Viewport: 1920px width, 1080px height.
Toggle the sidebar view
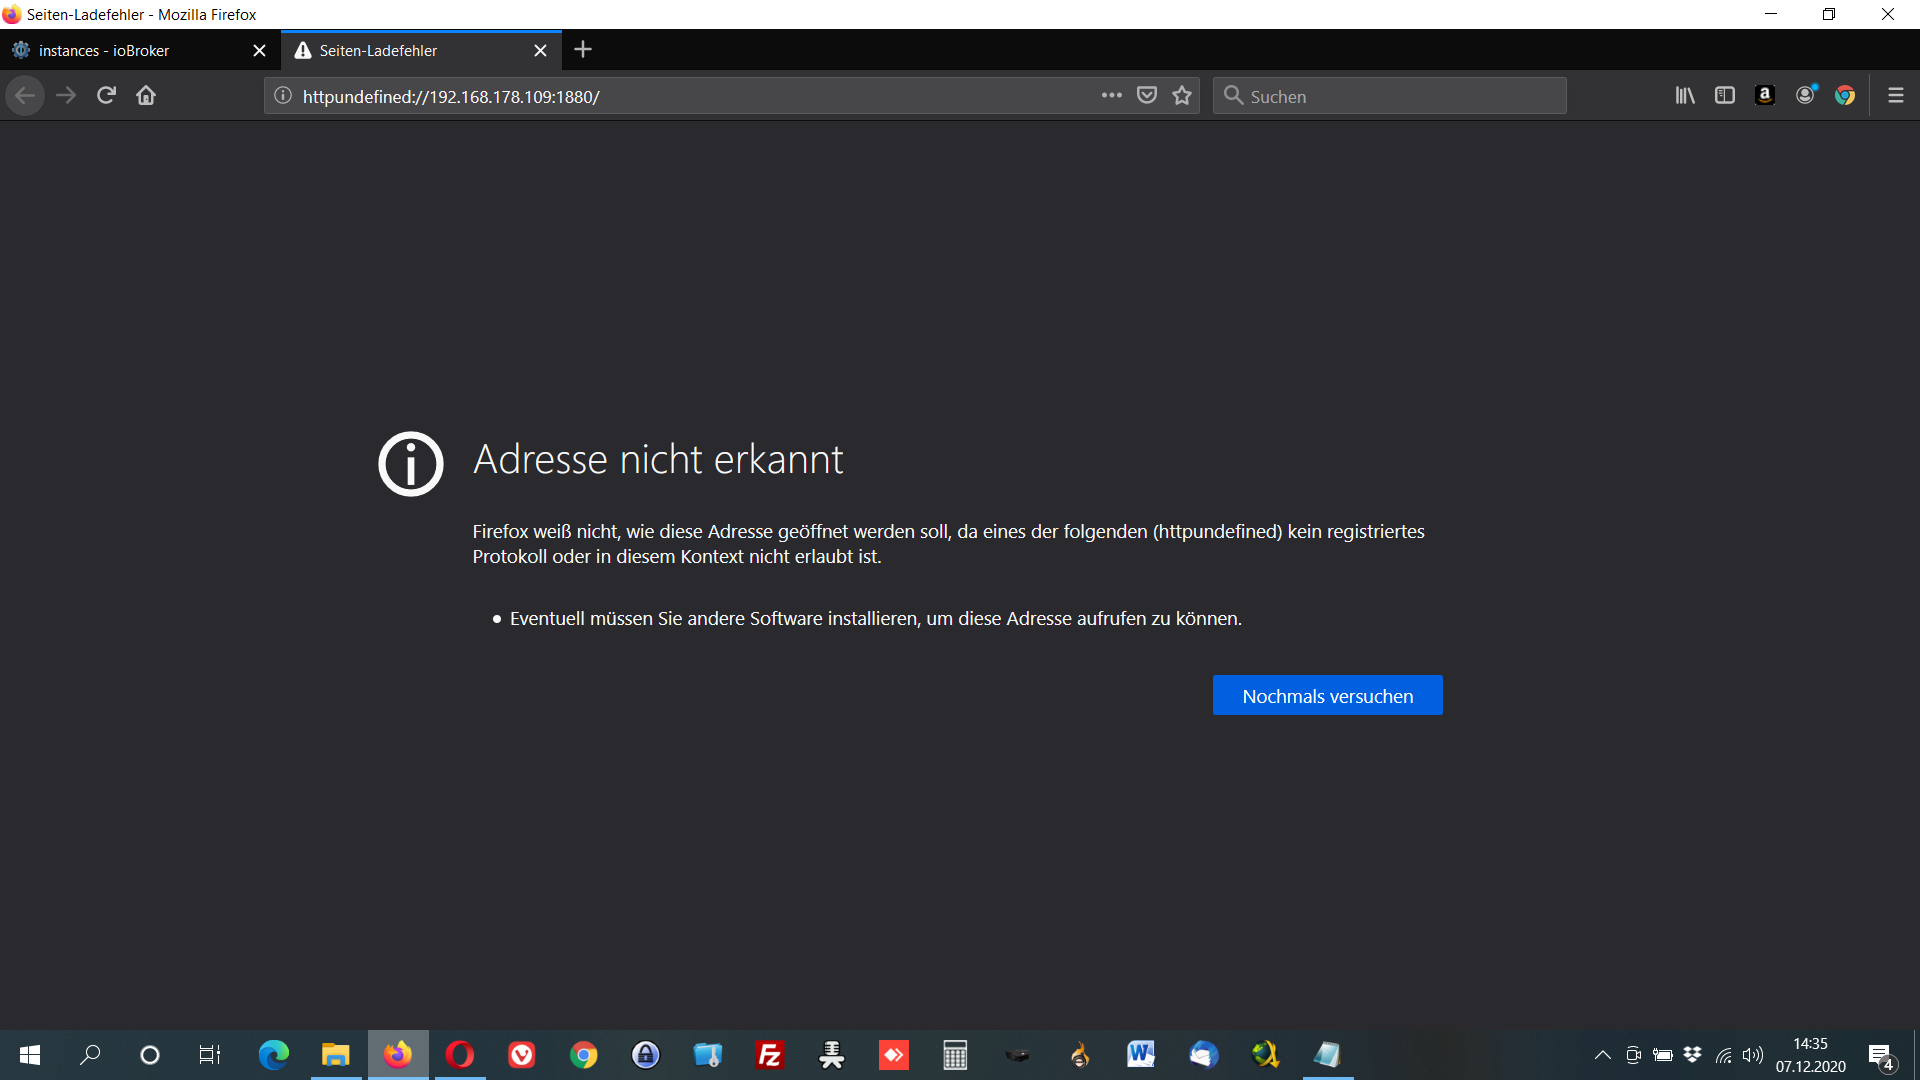(1725, 96)
